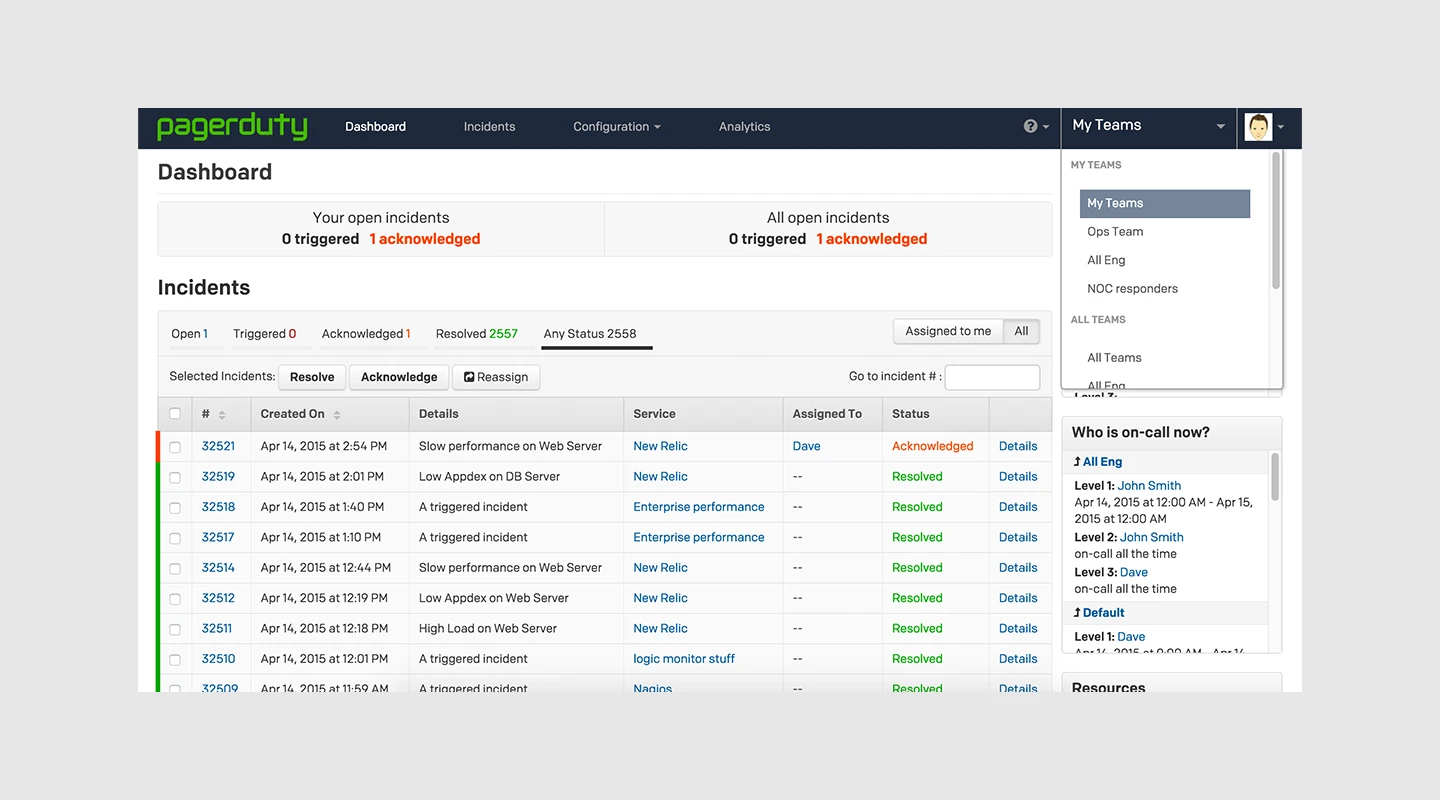The width and height of the screenshot is (1440, 800).
Task: Open Details link for incident 32521
Action: tap(1018, 446)
